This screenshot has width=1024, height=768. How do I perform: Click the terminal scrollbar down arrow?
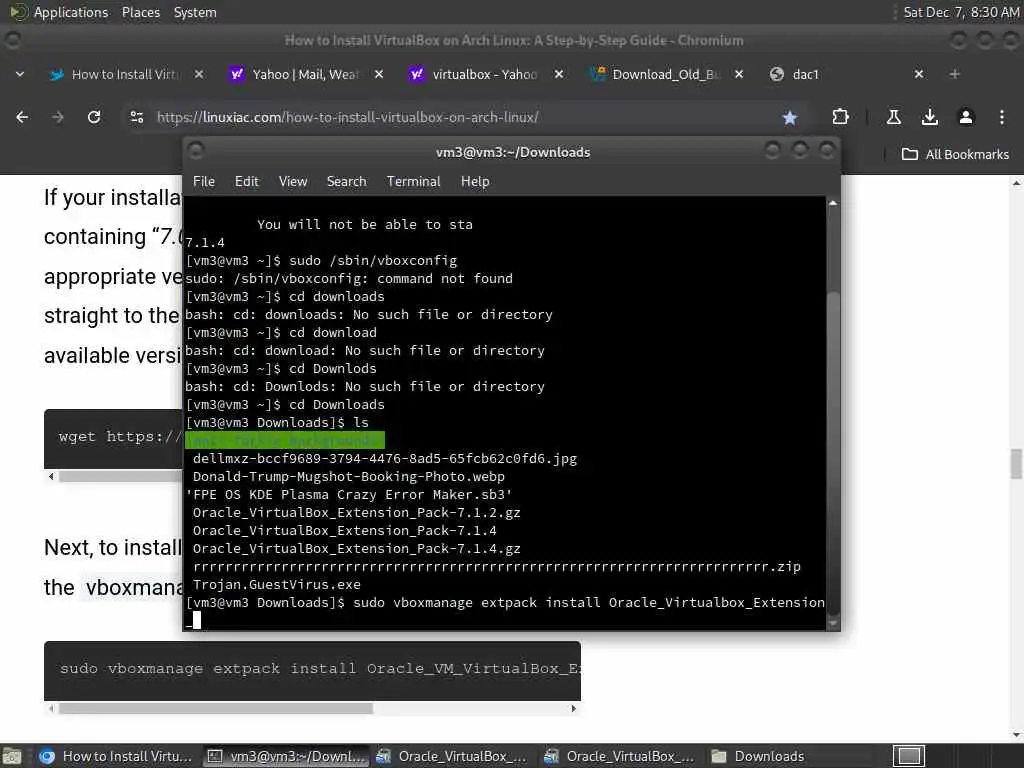click(833, 624)
